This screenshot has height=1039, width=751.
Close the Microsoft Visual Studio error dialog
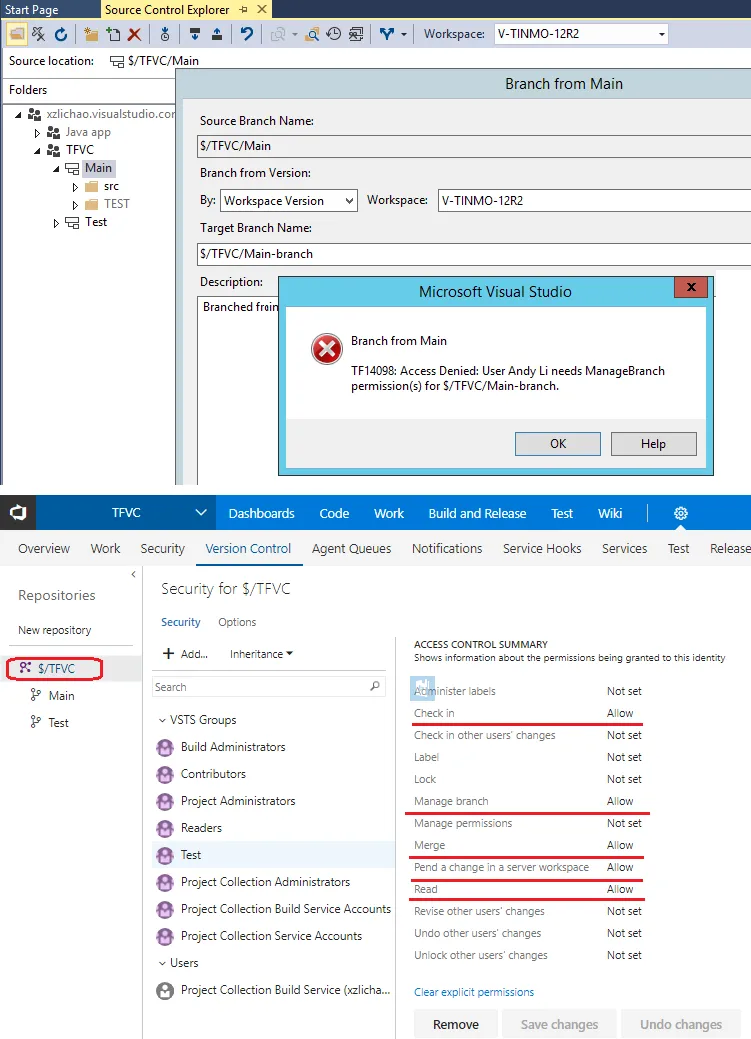point(691,287)
